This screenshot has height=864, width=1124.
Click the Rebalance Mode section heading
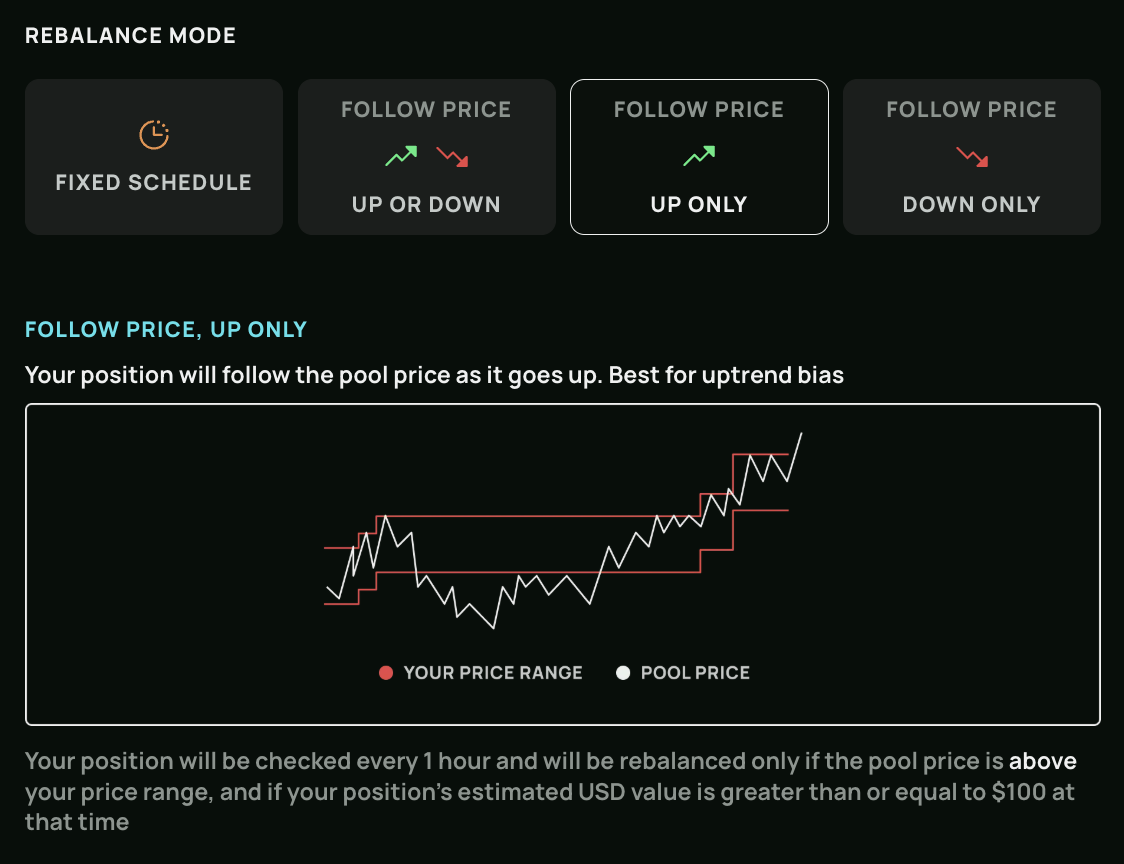(131, 36)
